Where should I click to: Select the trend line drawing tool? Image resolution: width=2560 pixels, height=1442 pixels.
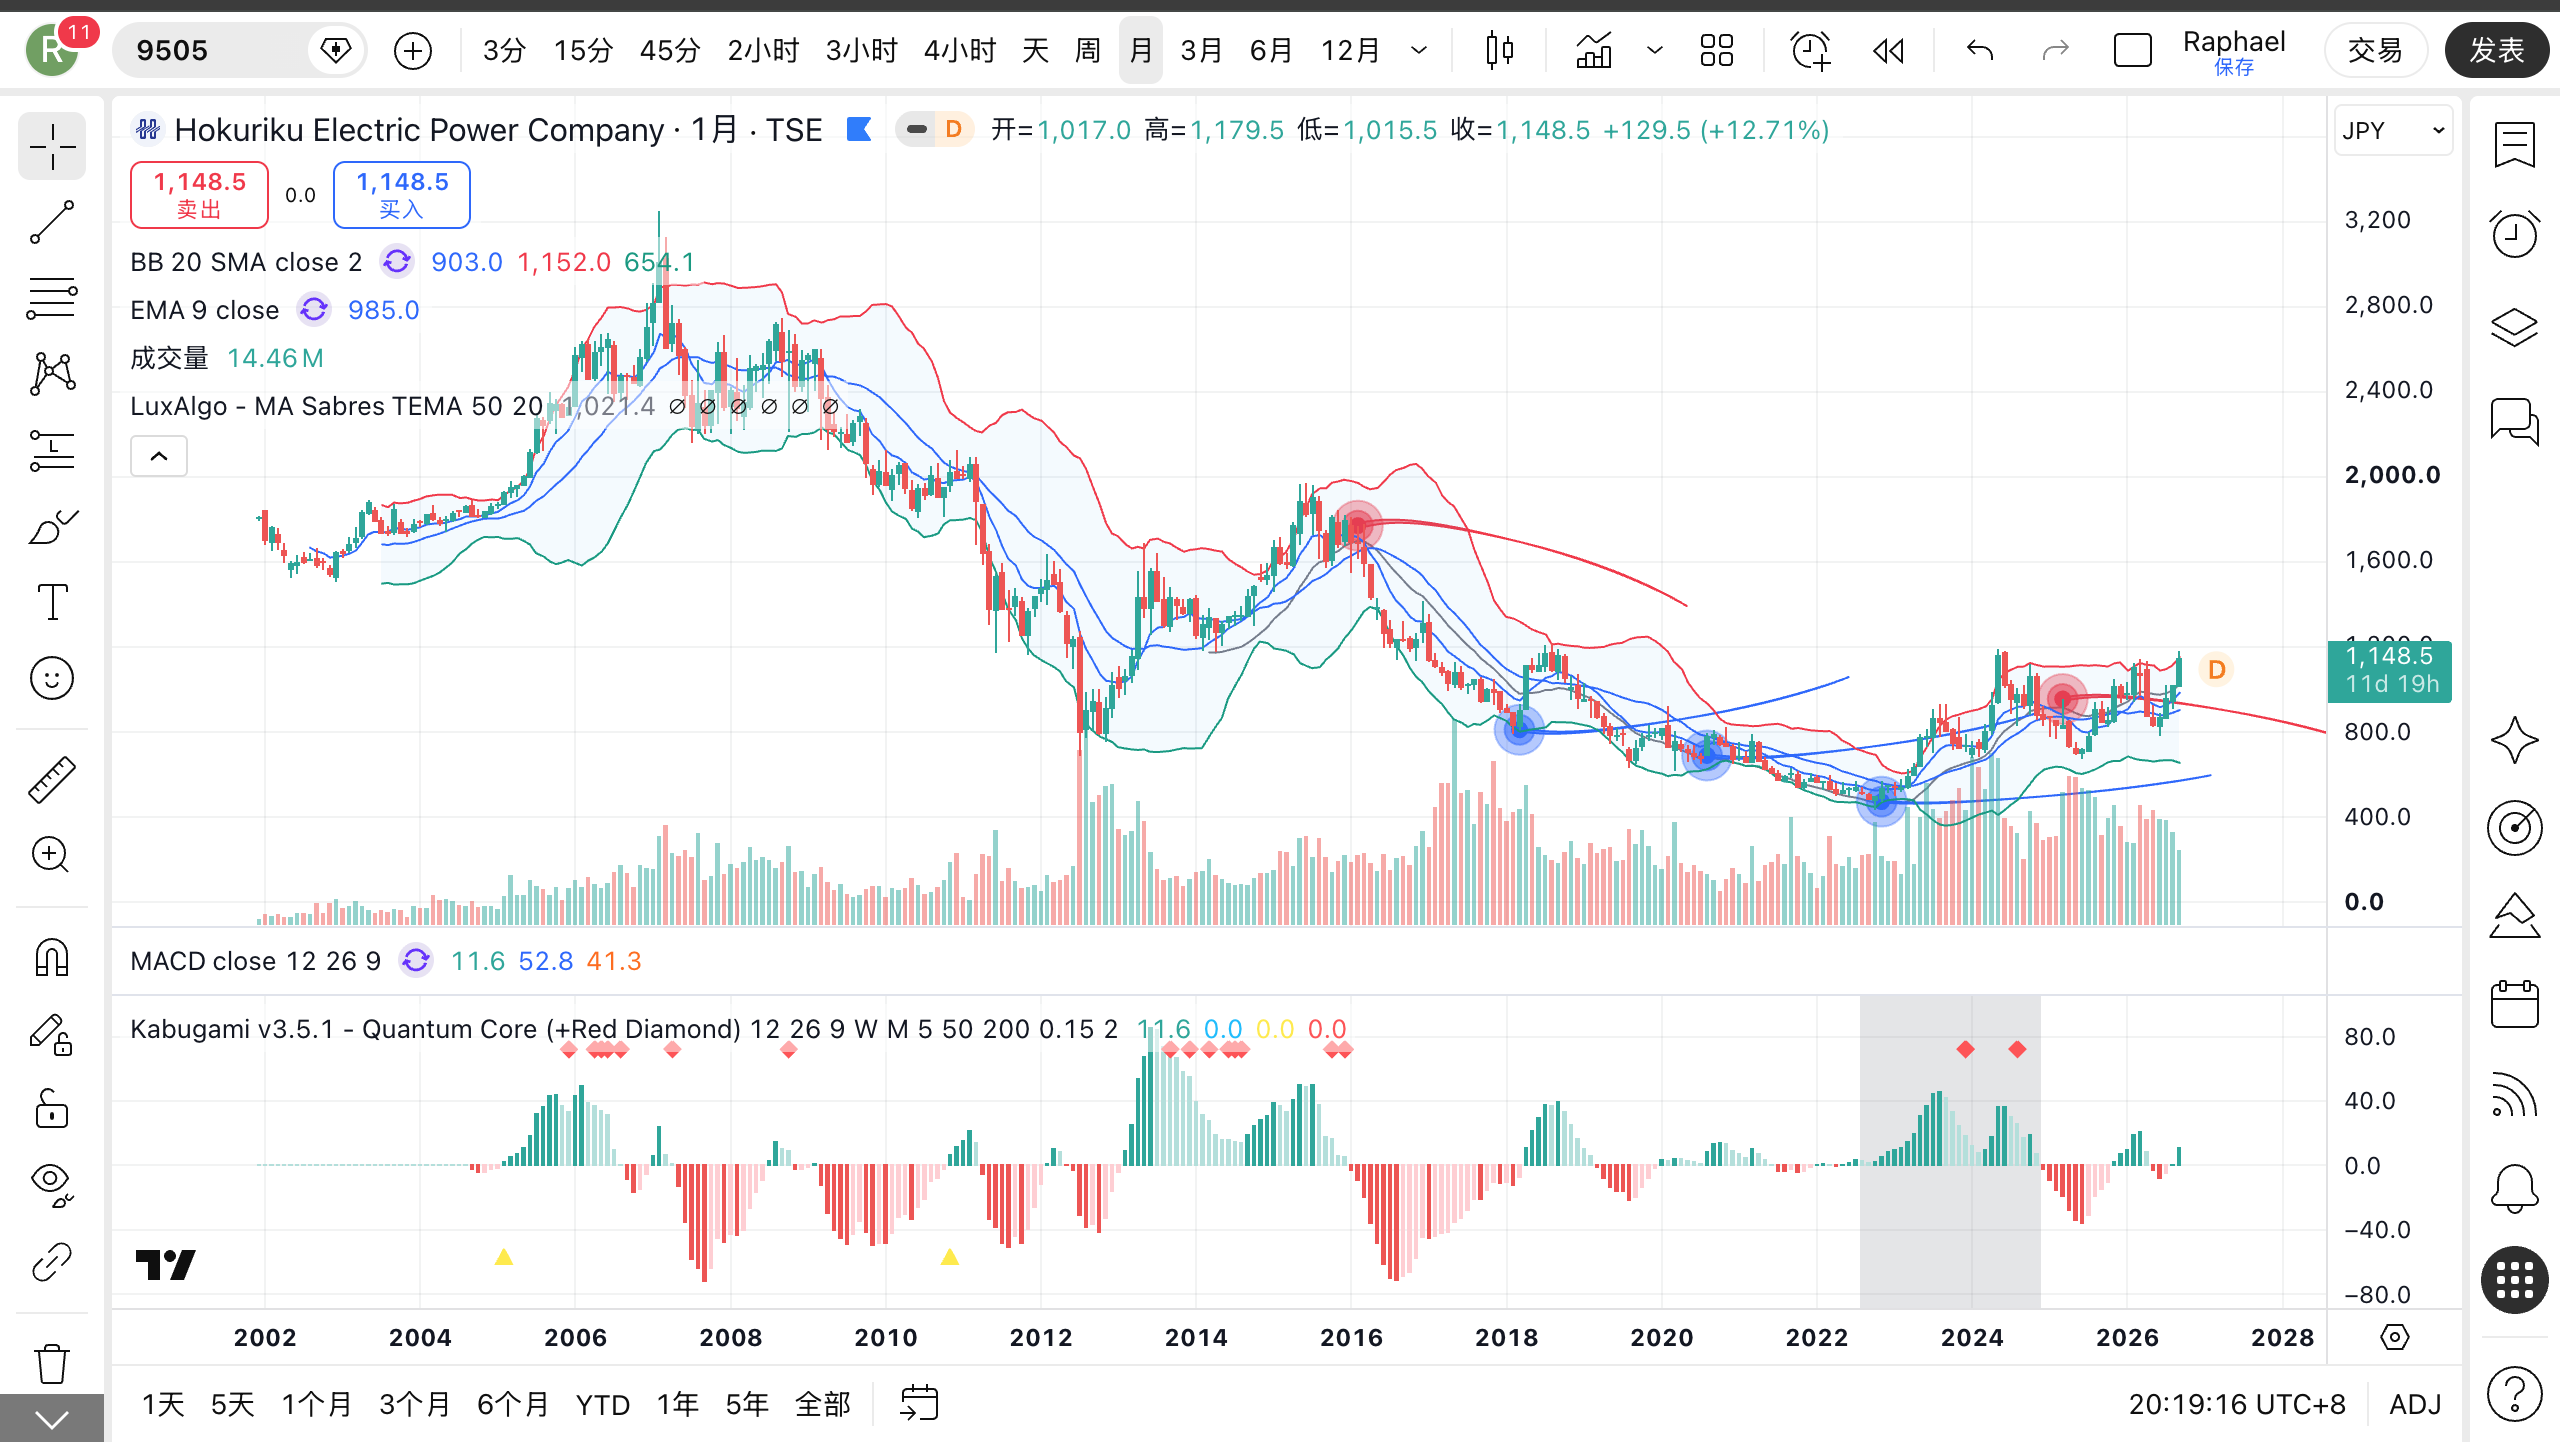click(x=52, y=222)
